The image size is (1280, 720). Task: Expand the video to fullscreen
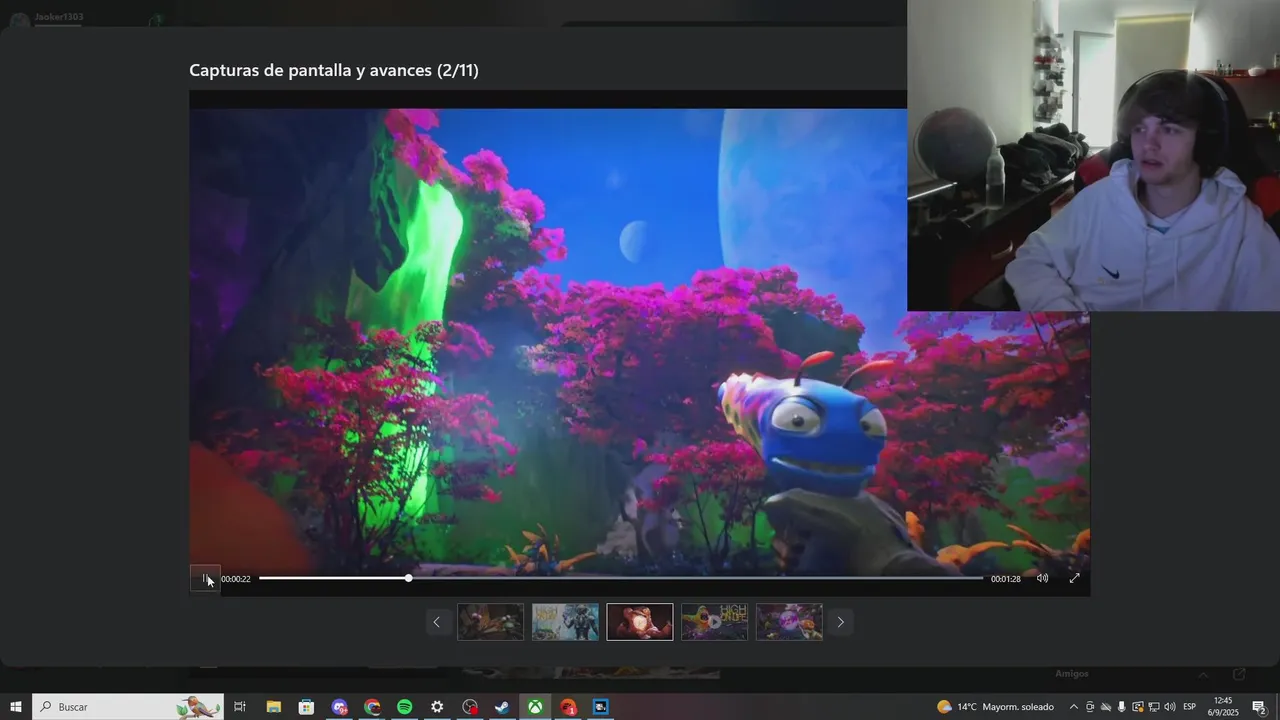(1074, 578)
